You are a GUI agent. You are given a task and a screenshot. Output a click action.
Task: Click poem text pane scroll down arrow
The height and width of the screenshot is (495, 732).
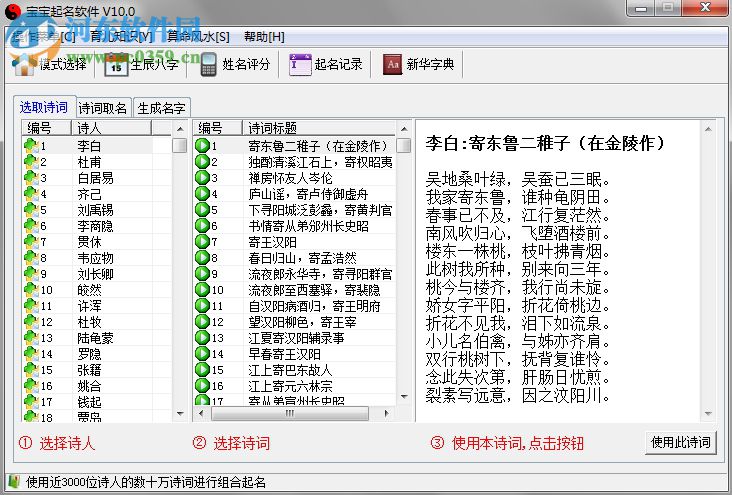[708, 414]
